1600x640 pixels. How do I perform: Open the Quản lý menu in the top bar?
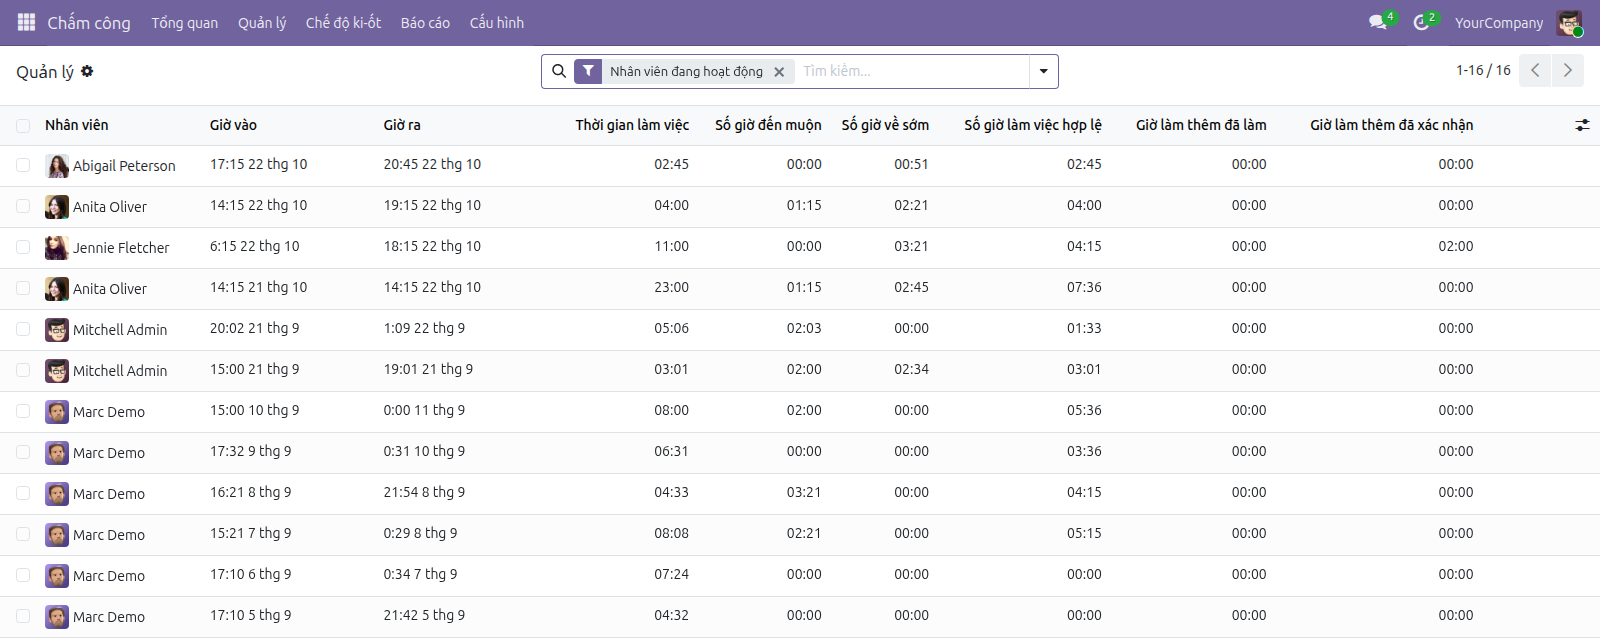coord(262,22)
